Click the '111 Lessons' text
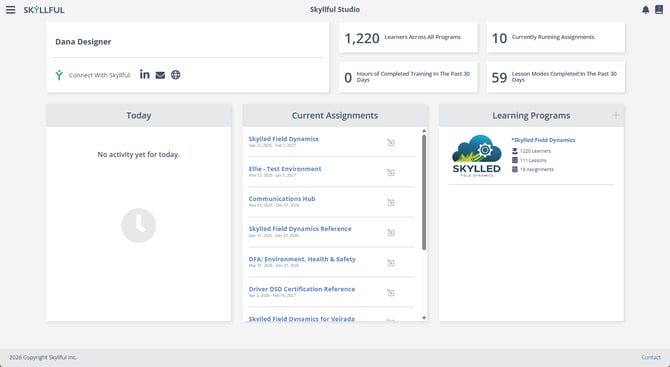This screenshot has width=670, height=367. [533, 160]
